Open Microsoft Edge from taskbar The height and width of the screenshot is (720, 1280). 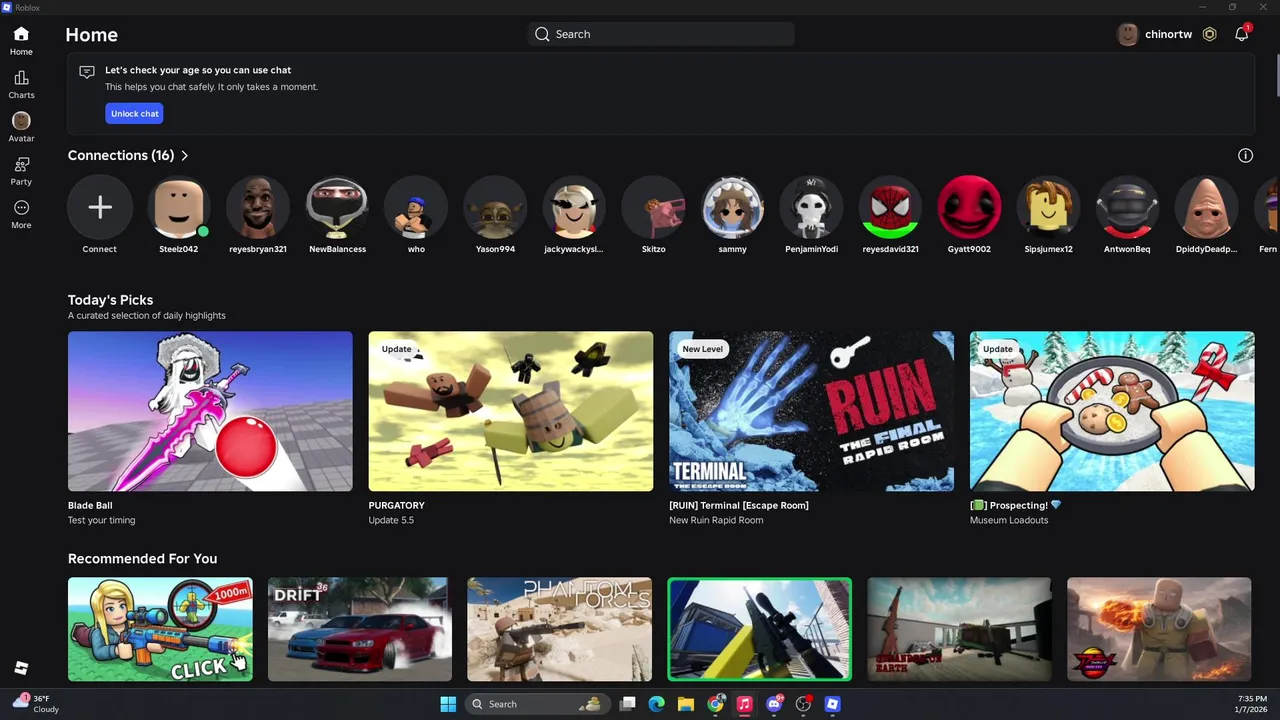pos(657,704)
